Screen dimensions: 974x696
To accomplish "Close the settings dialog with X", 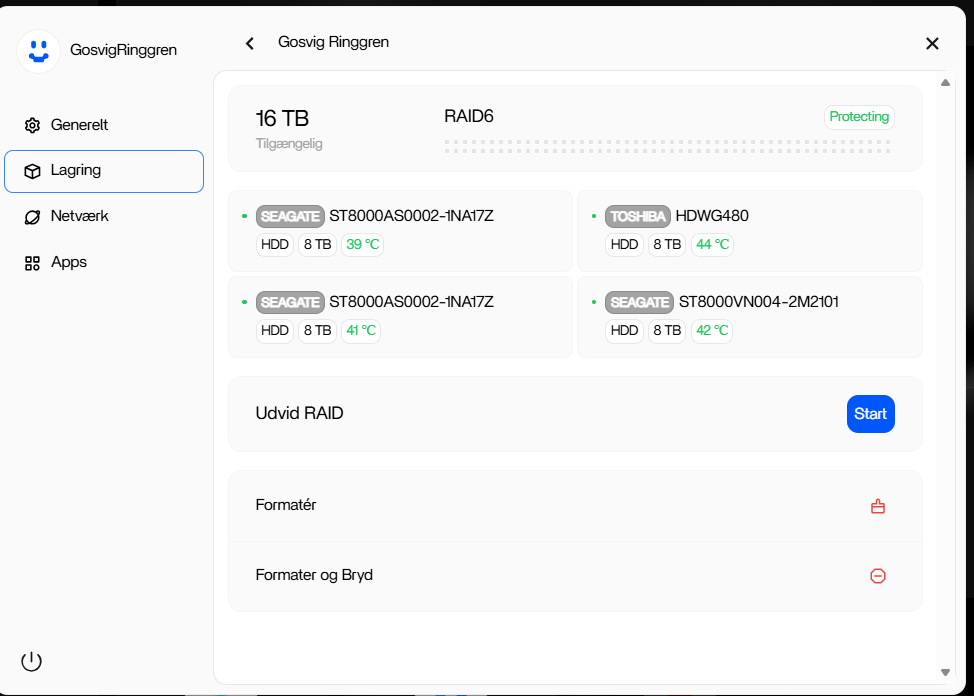I will [x=932, y=43].
